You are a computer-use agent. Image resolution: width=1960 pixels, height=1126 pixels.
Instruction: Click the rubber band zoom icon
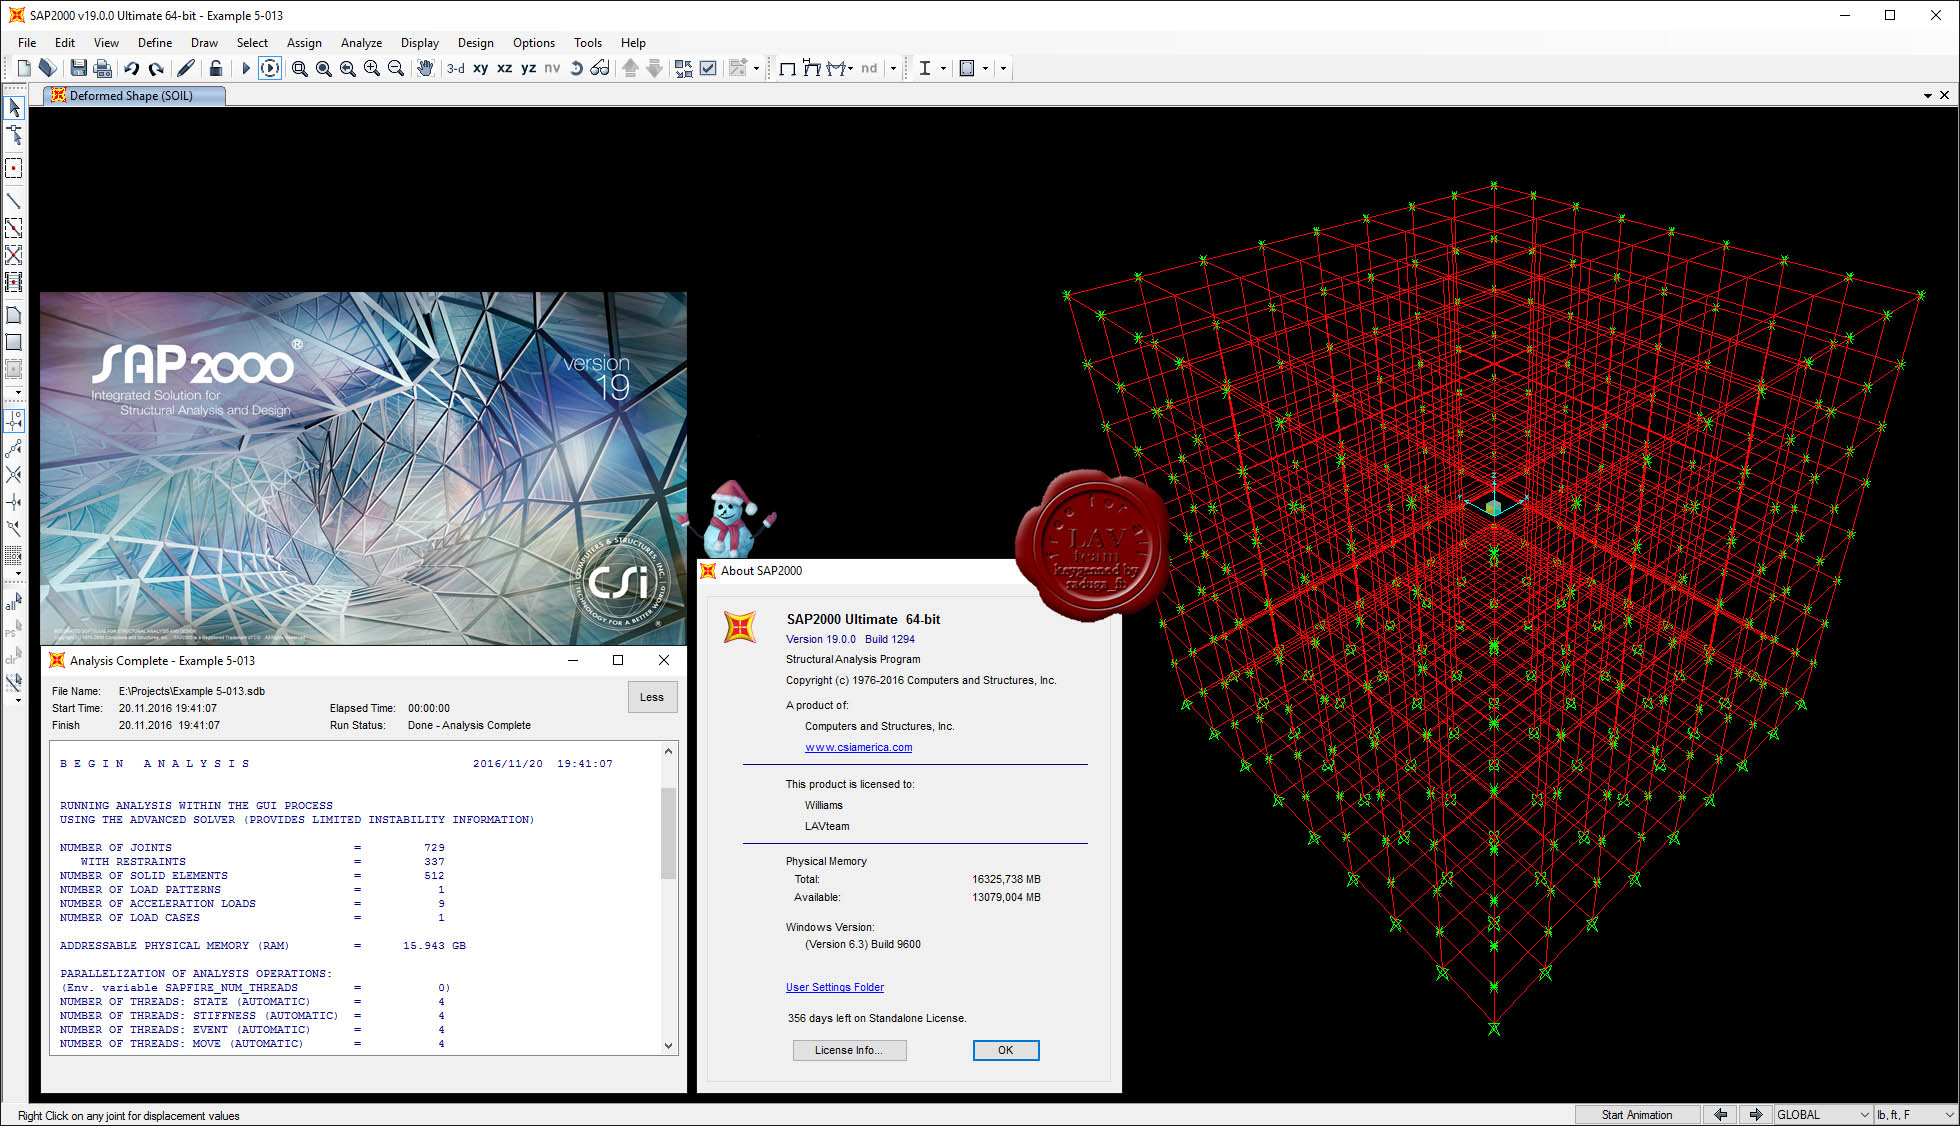click(299, 68)
